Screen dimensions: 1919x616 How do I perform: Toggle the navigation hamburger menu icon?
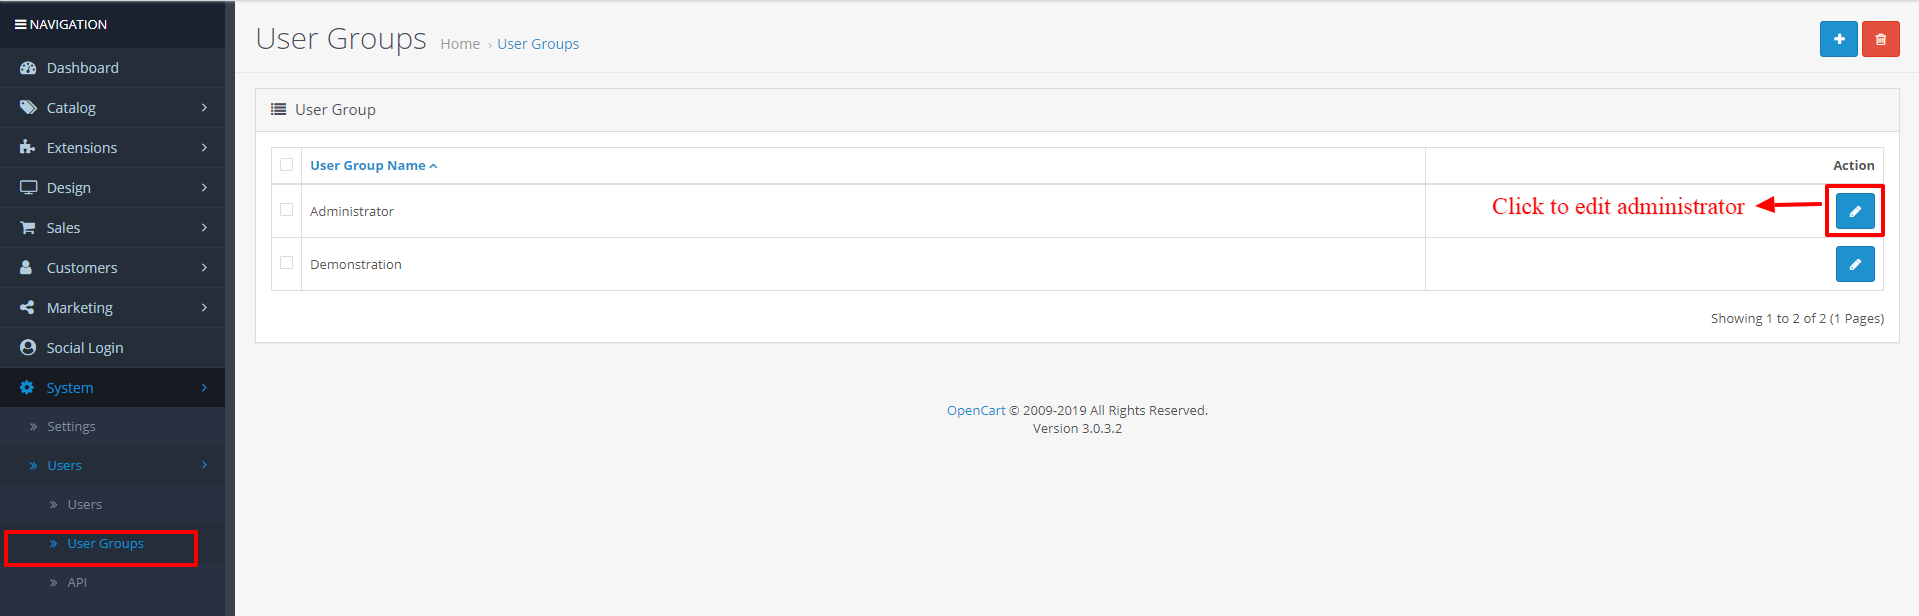pyautogui.click(x=20, y=24)
